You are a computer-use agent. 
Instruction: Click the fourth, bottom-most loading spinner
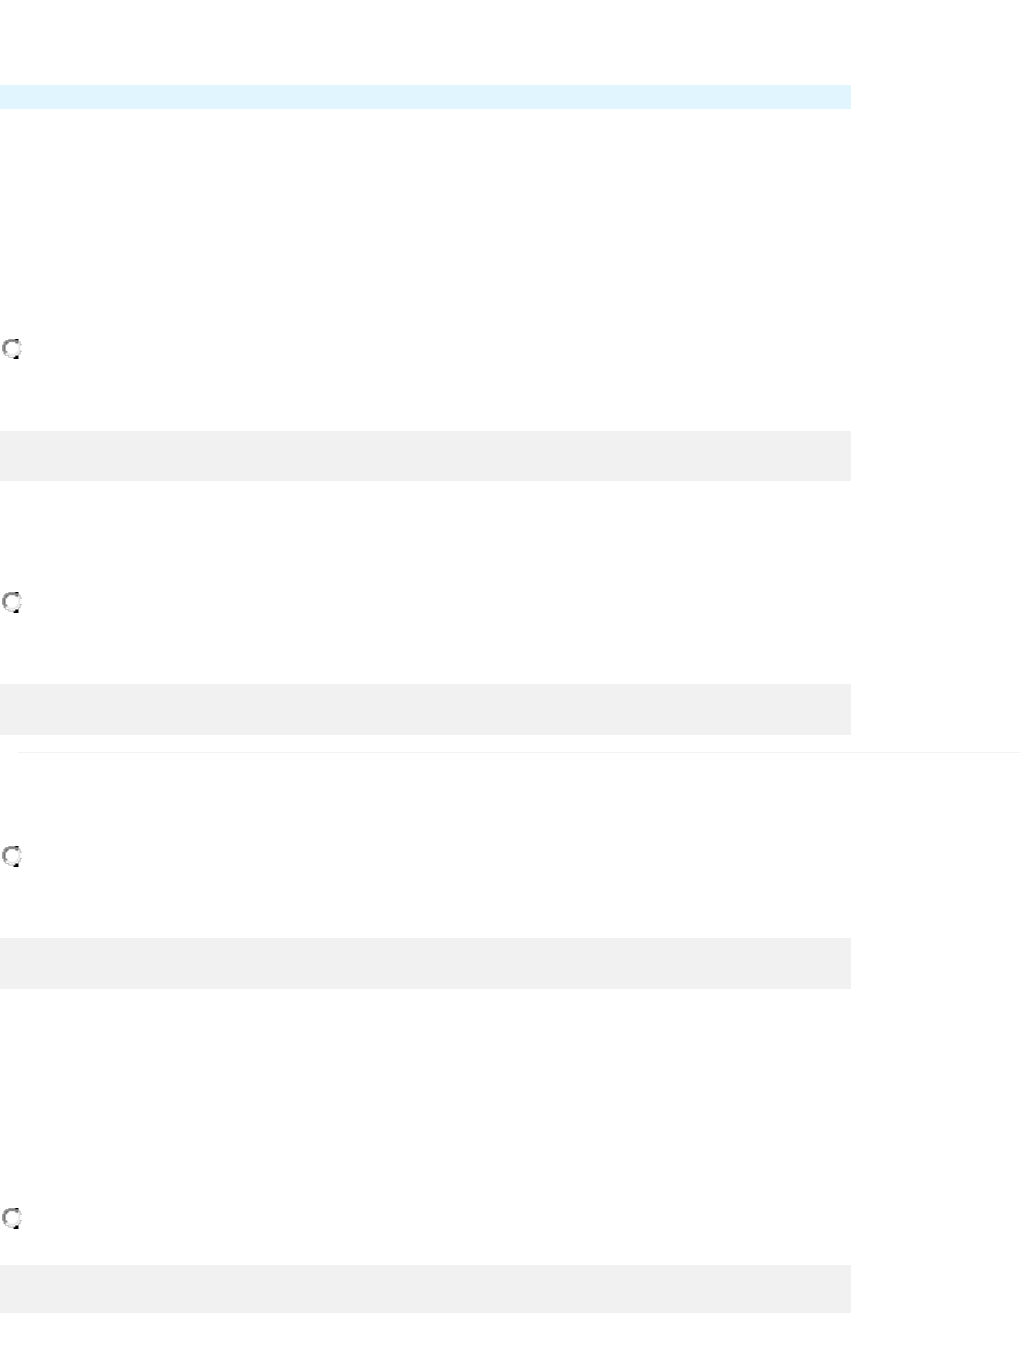tap(12, 1218)
